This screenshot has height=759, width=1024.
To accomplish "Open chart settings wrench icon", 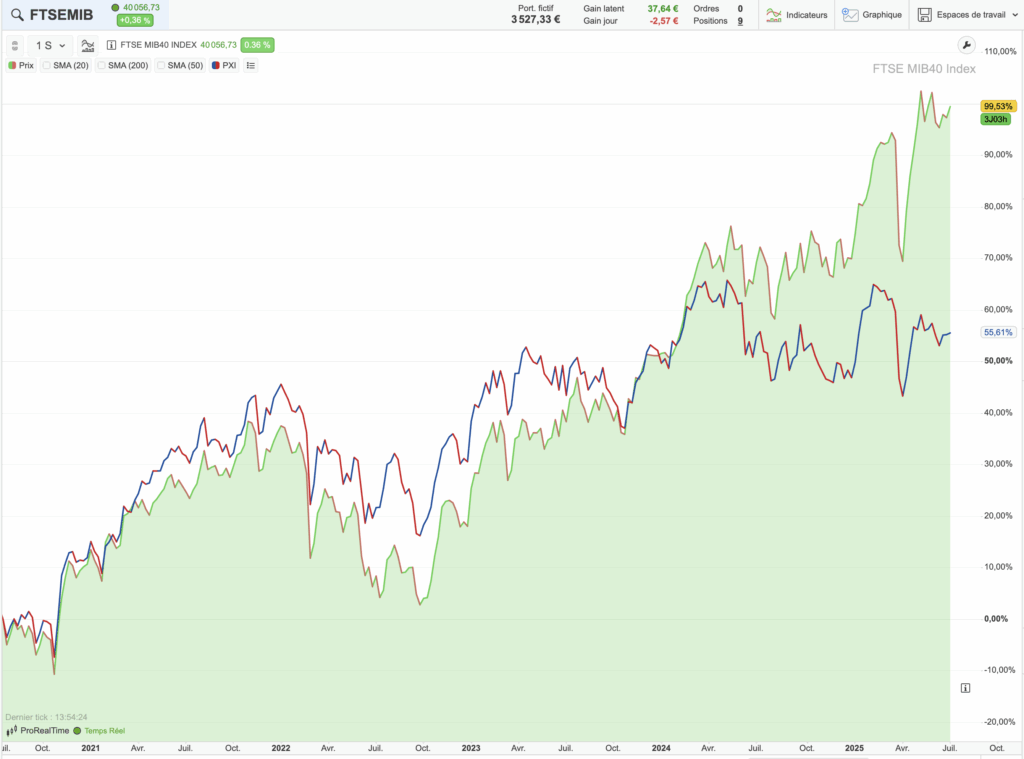I will pos(966,45).
